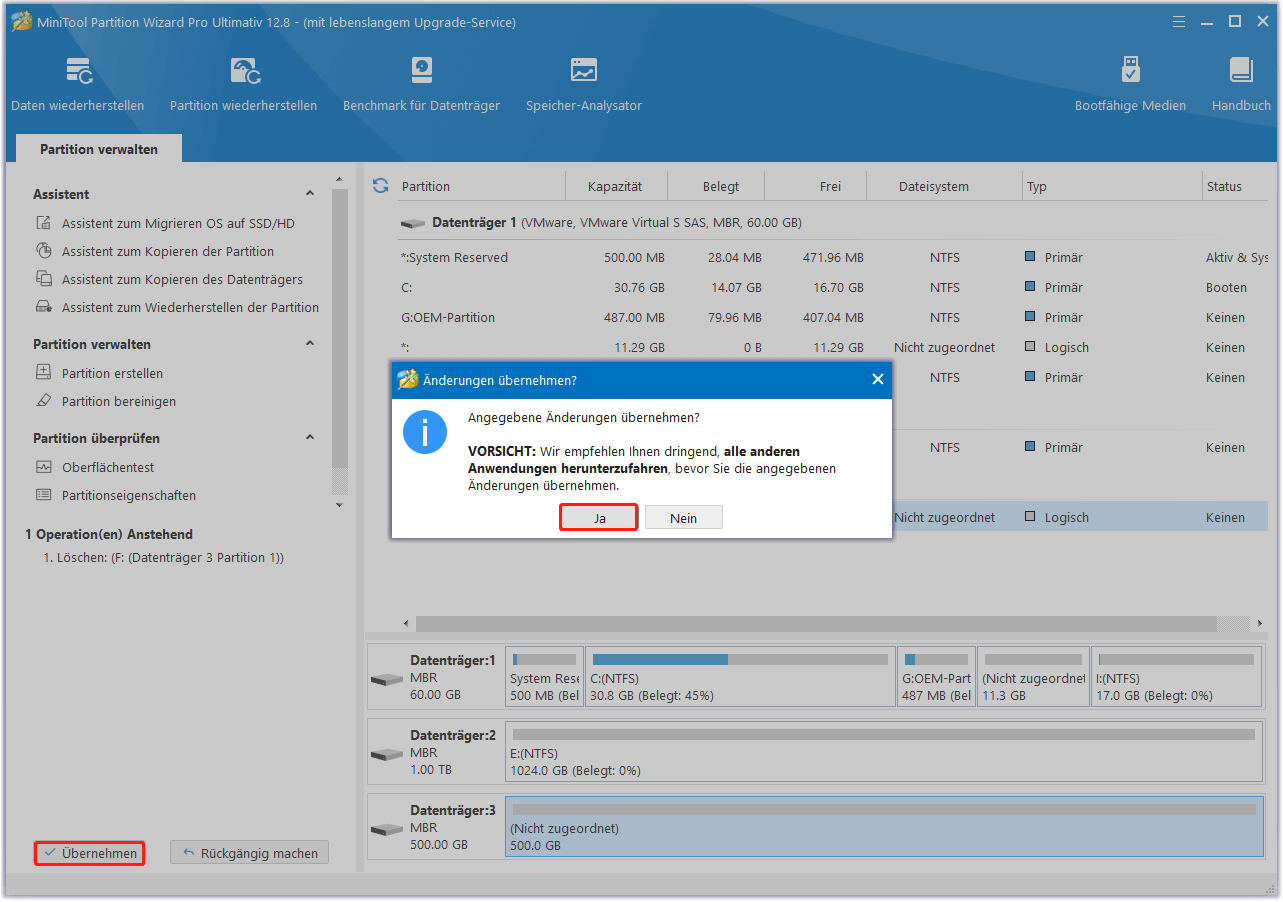Image resolution: width=1283 pixels, height=902 pixels.
Task: Select System Reserved block in disk map
Action: [x=545, y=677]
